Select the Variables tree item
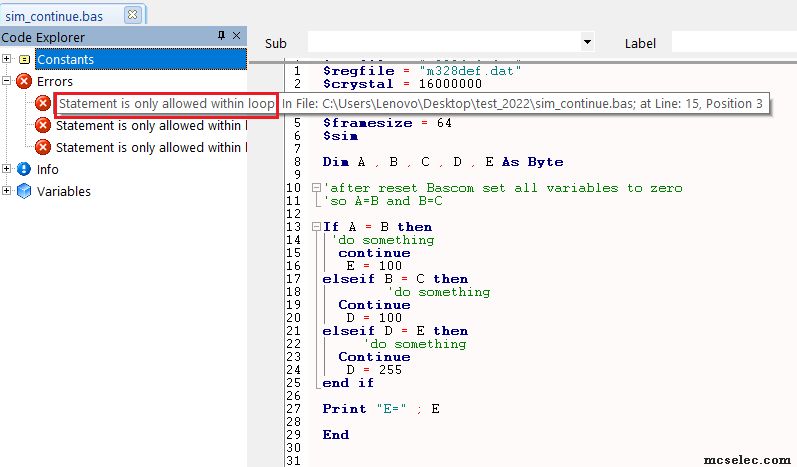The width and height of the screenshot is (797, 467). 64,191
